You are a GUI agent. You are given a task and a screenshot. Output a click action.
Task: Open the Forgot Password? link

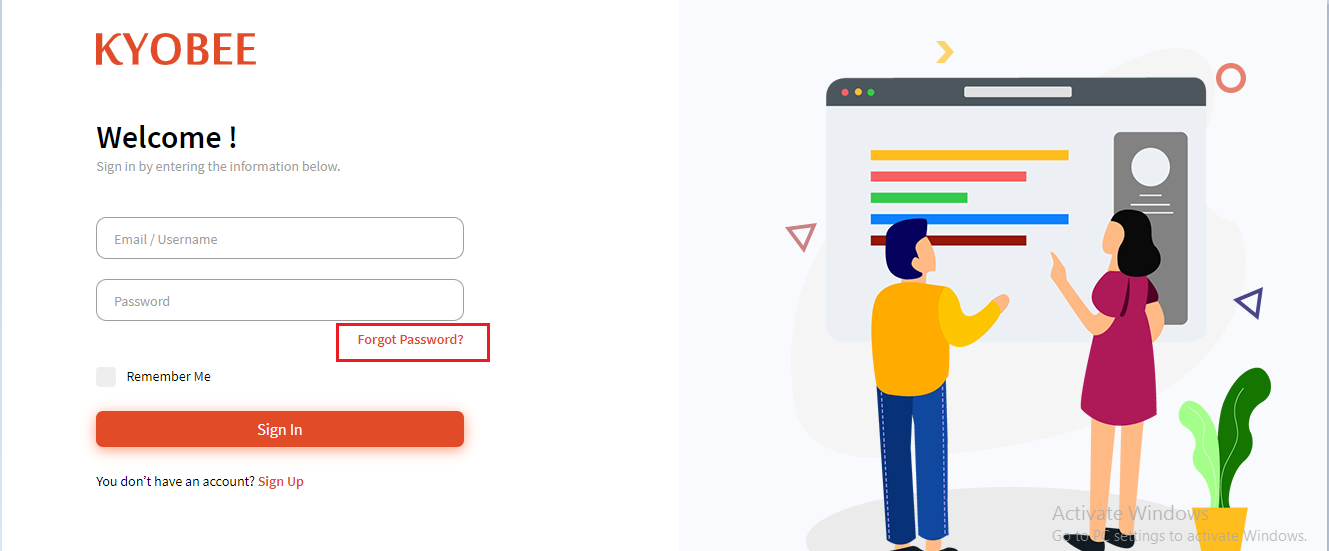pos(411,340)
